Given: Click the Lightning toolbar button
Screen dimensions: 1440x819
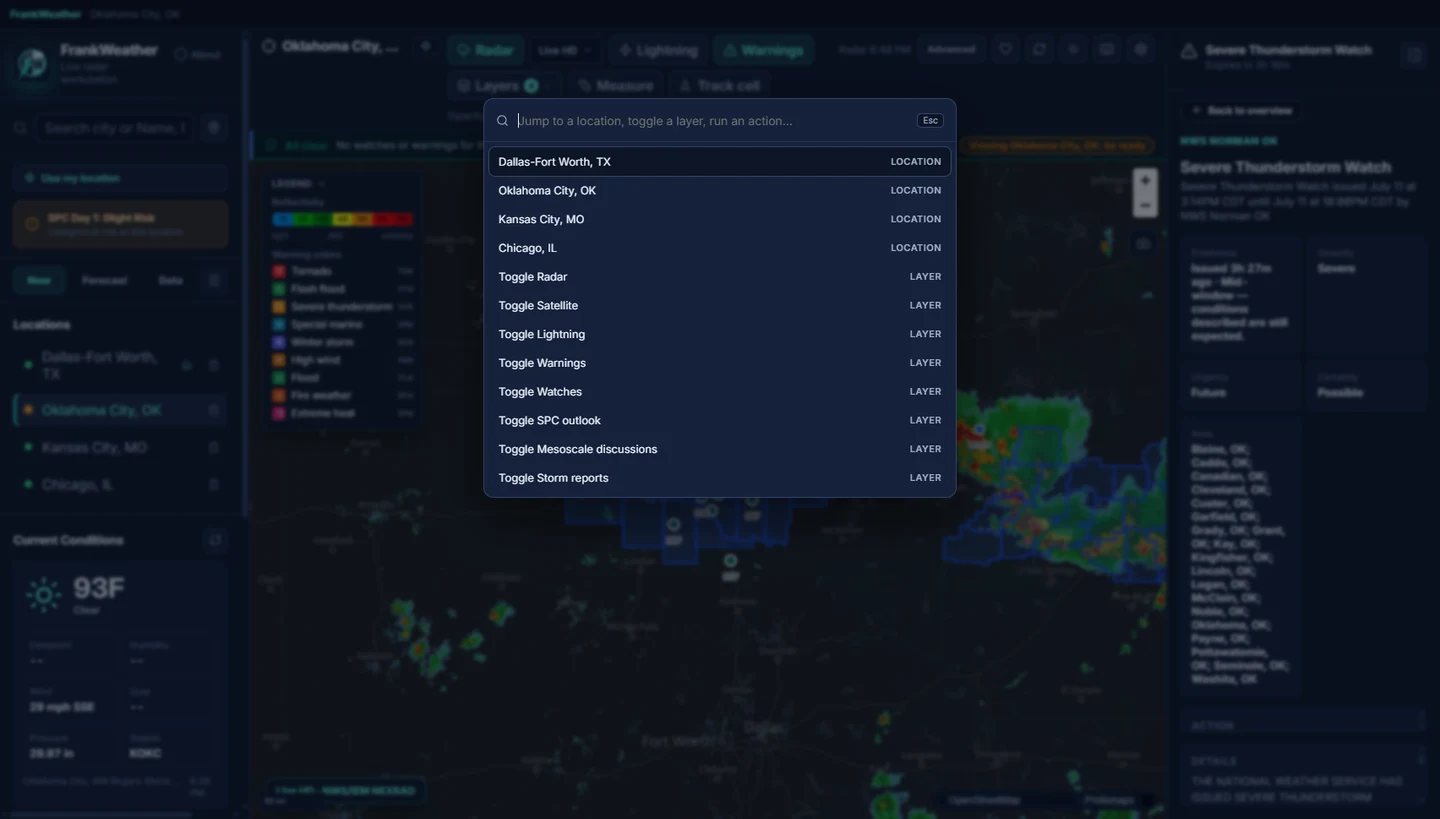Looking at the screenshot, I should (658, 50).
